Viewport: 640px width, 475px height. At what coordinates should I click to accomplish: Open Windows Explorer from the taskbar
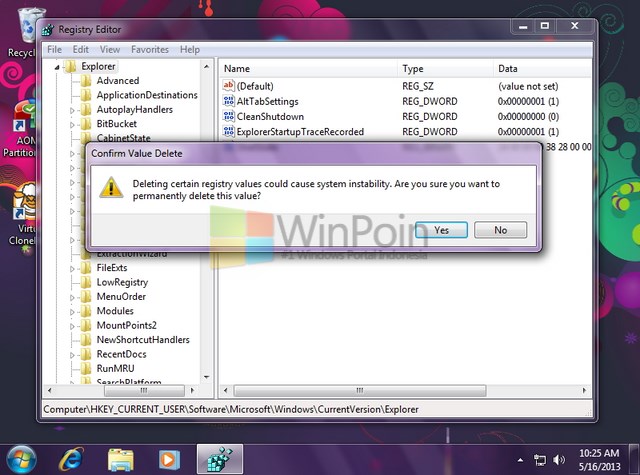point(120,459)
